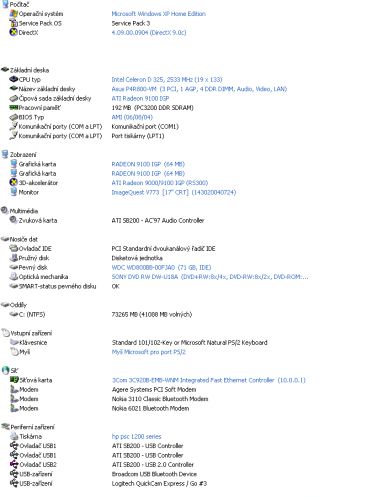Click the BIOS Typ row icon

(x=14, y=117)
